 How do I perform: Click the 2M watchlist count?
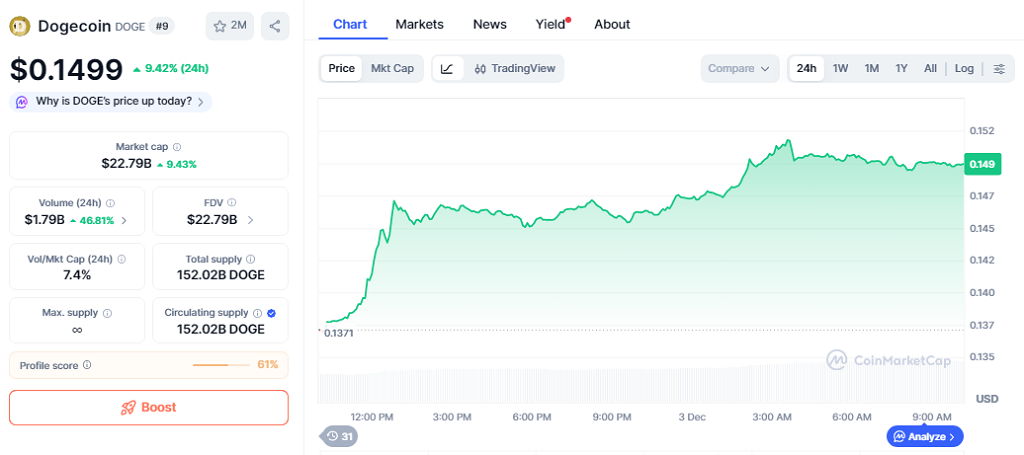click(238, 26)
